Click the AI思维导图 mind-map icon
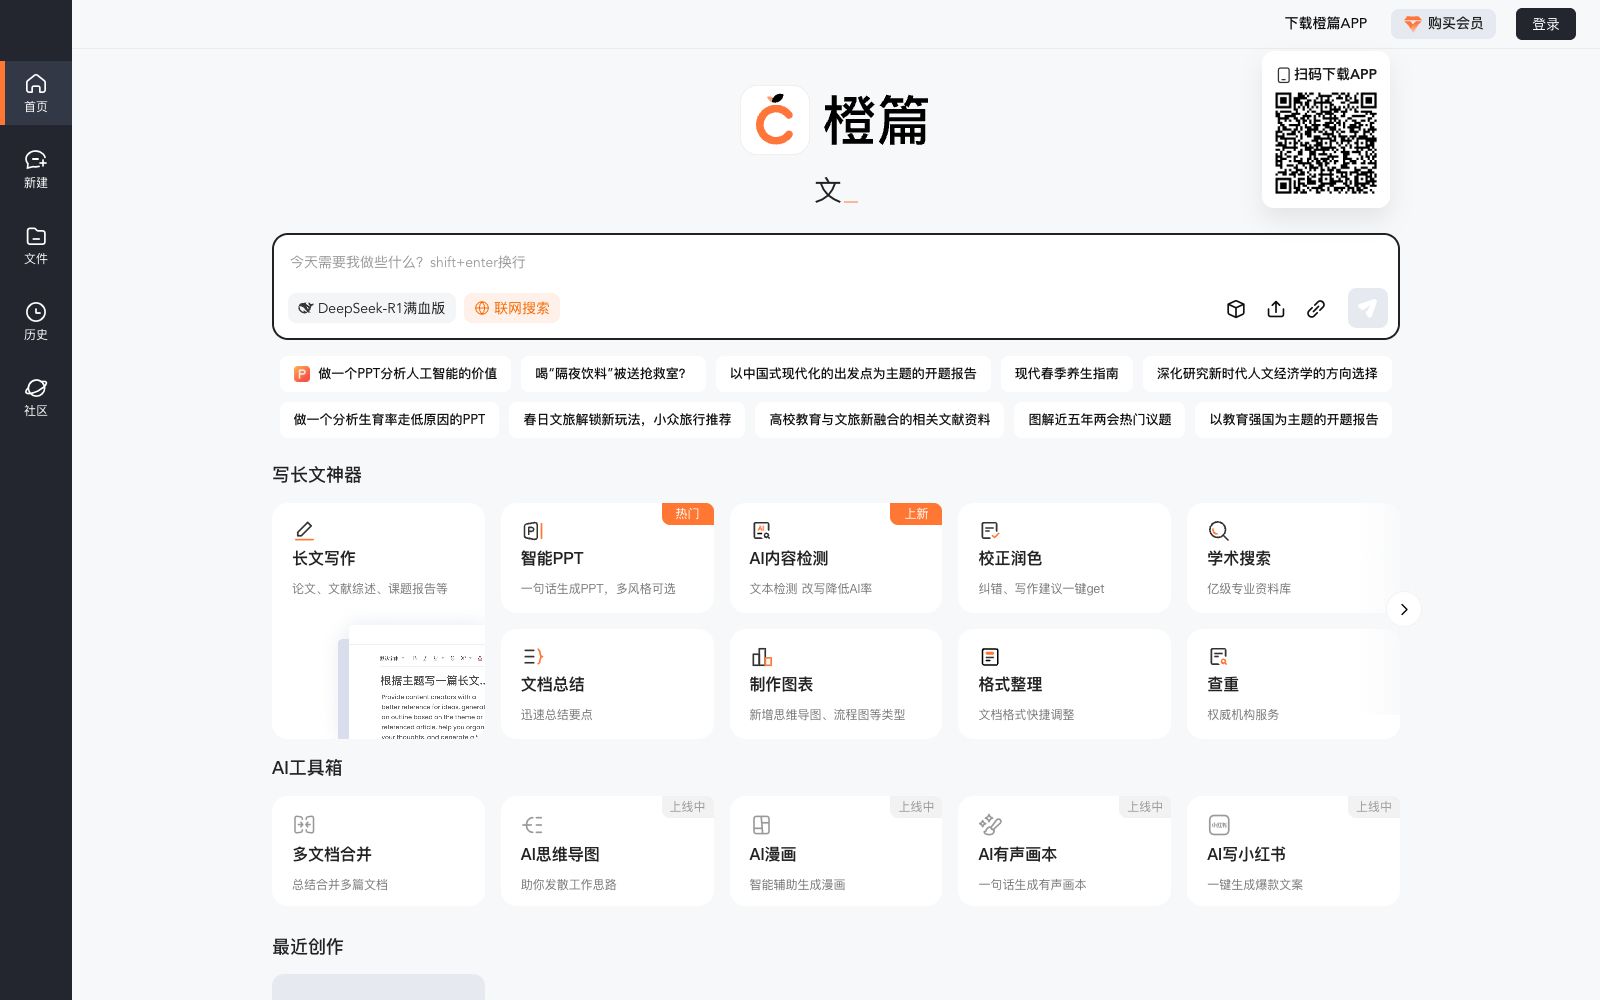This screenshot has width=1600, height=1000. (533, 825)
